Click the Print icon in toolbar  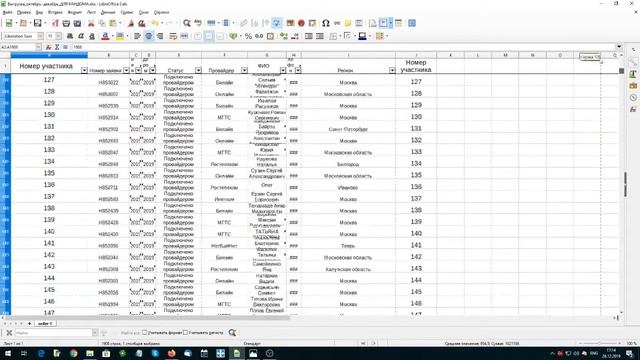[x=66, y=23]
